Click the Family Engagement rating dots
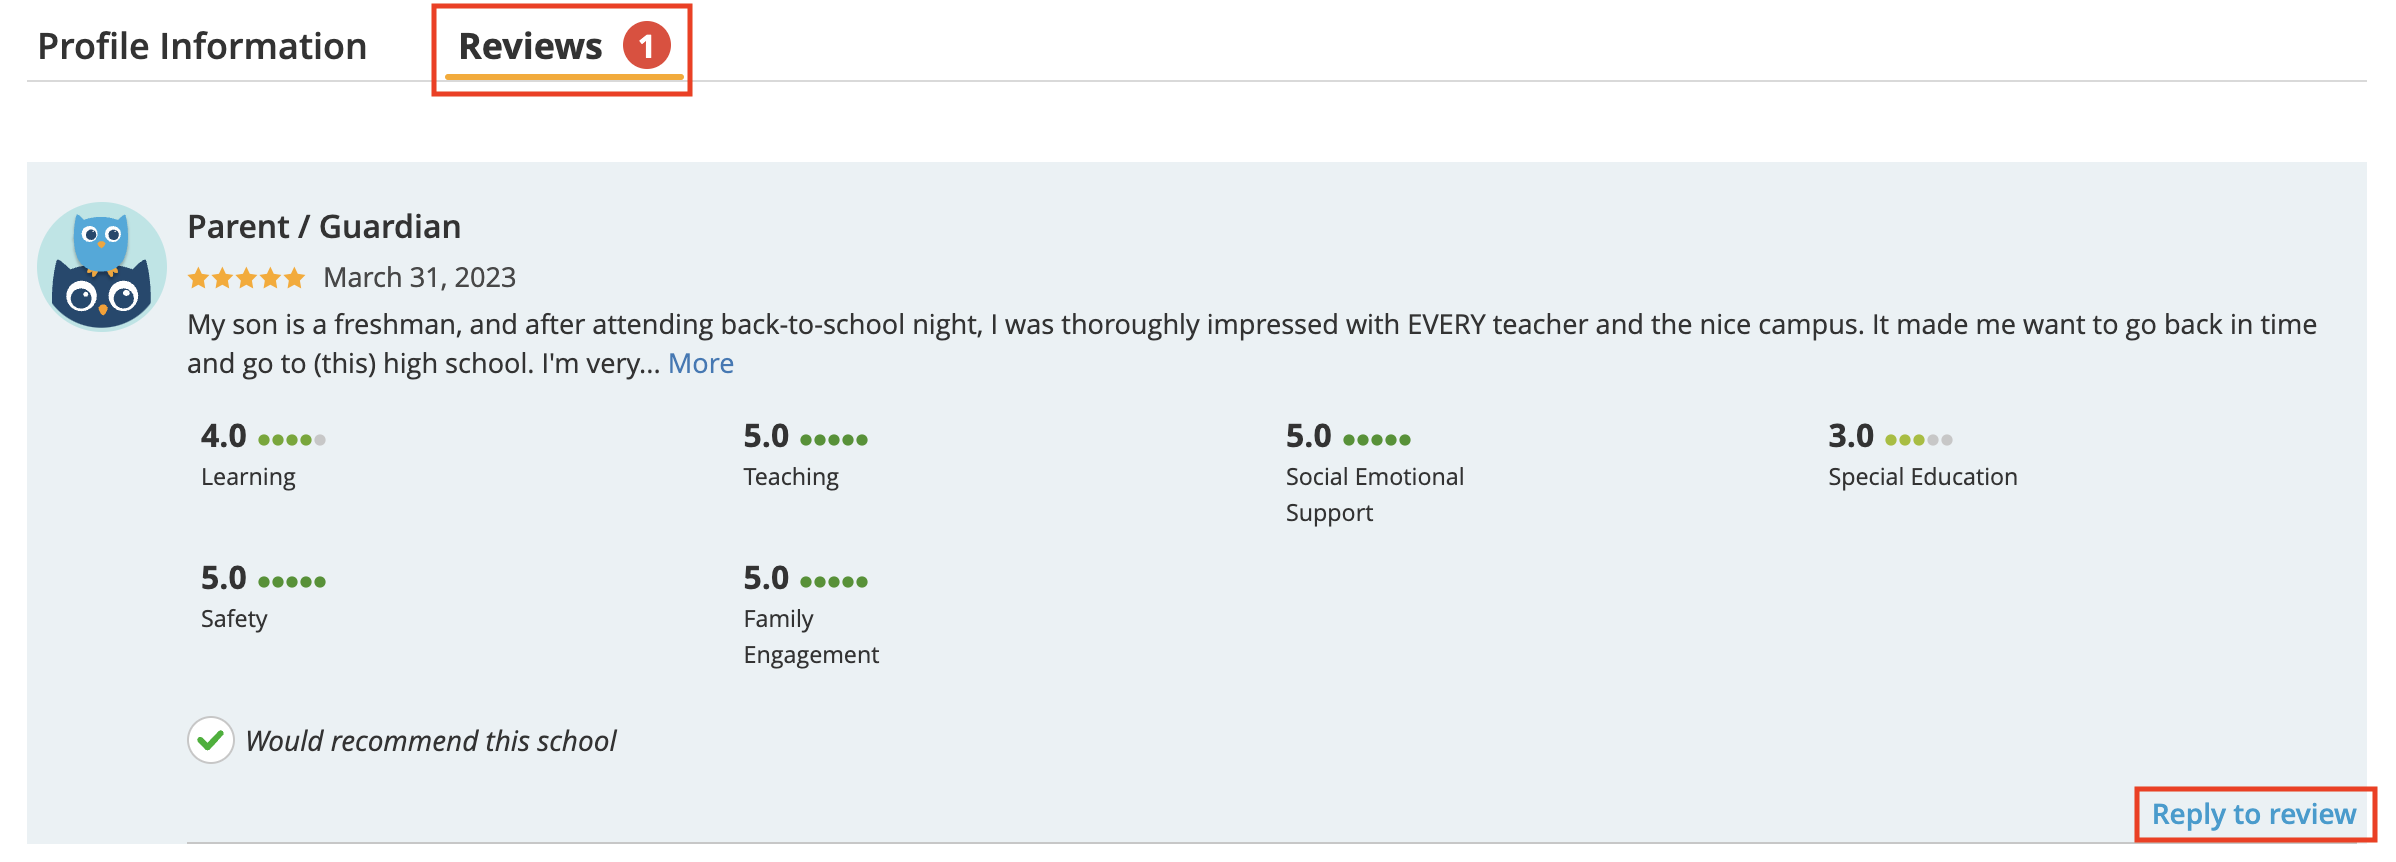2396x862 pixels. pyautogui.click(x=834, y=581)
